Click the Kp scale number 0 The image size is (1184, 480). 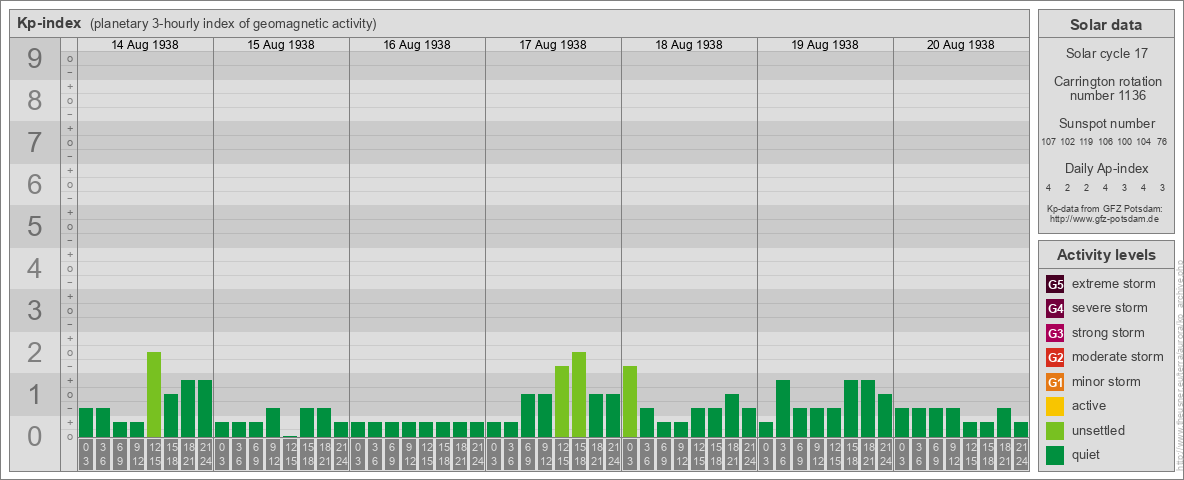point(35,436)
